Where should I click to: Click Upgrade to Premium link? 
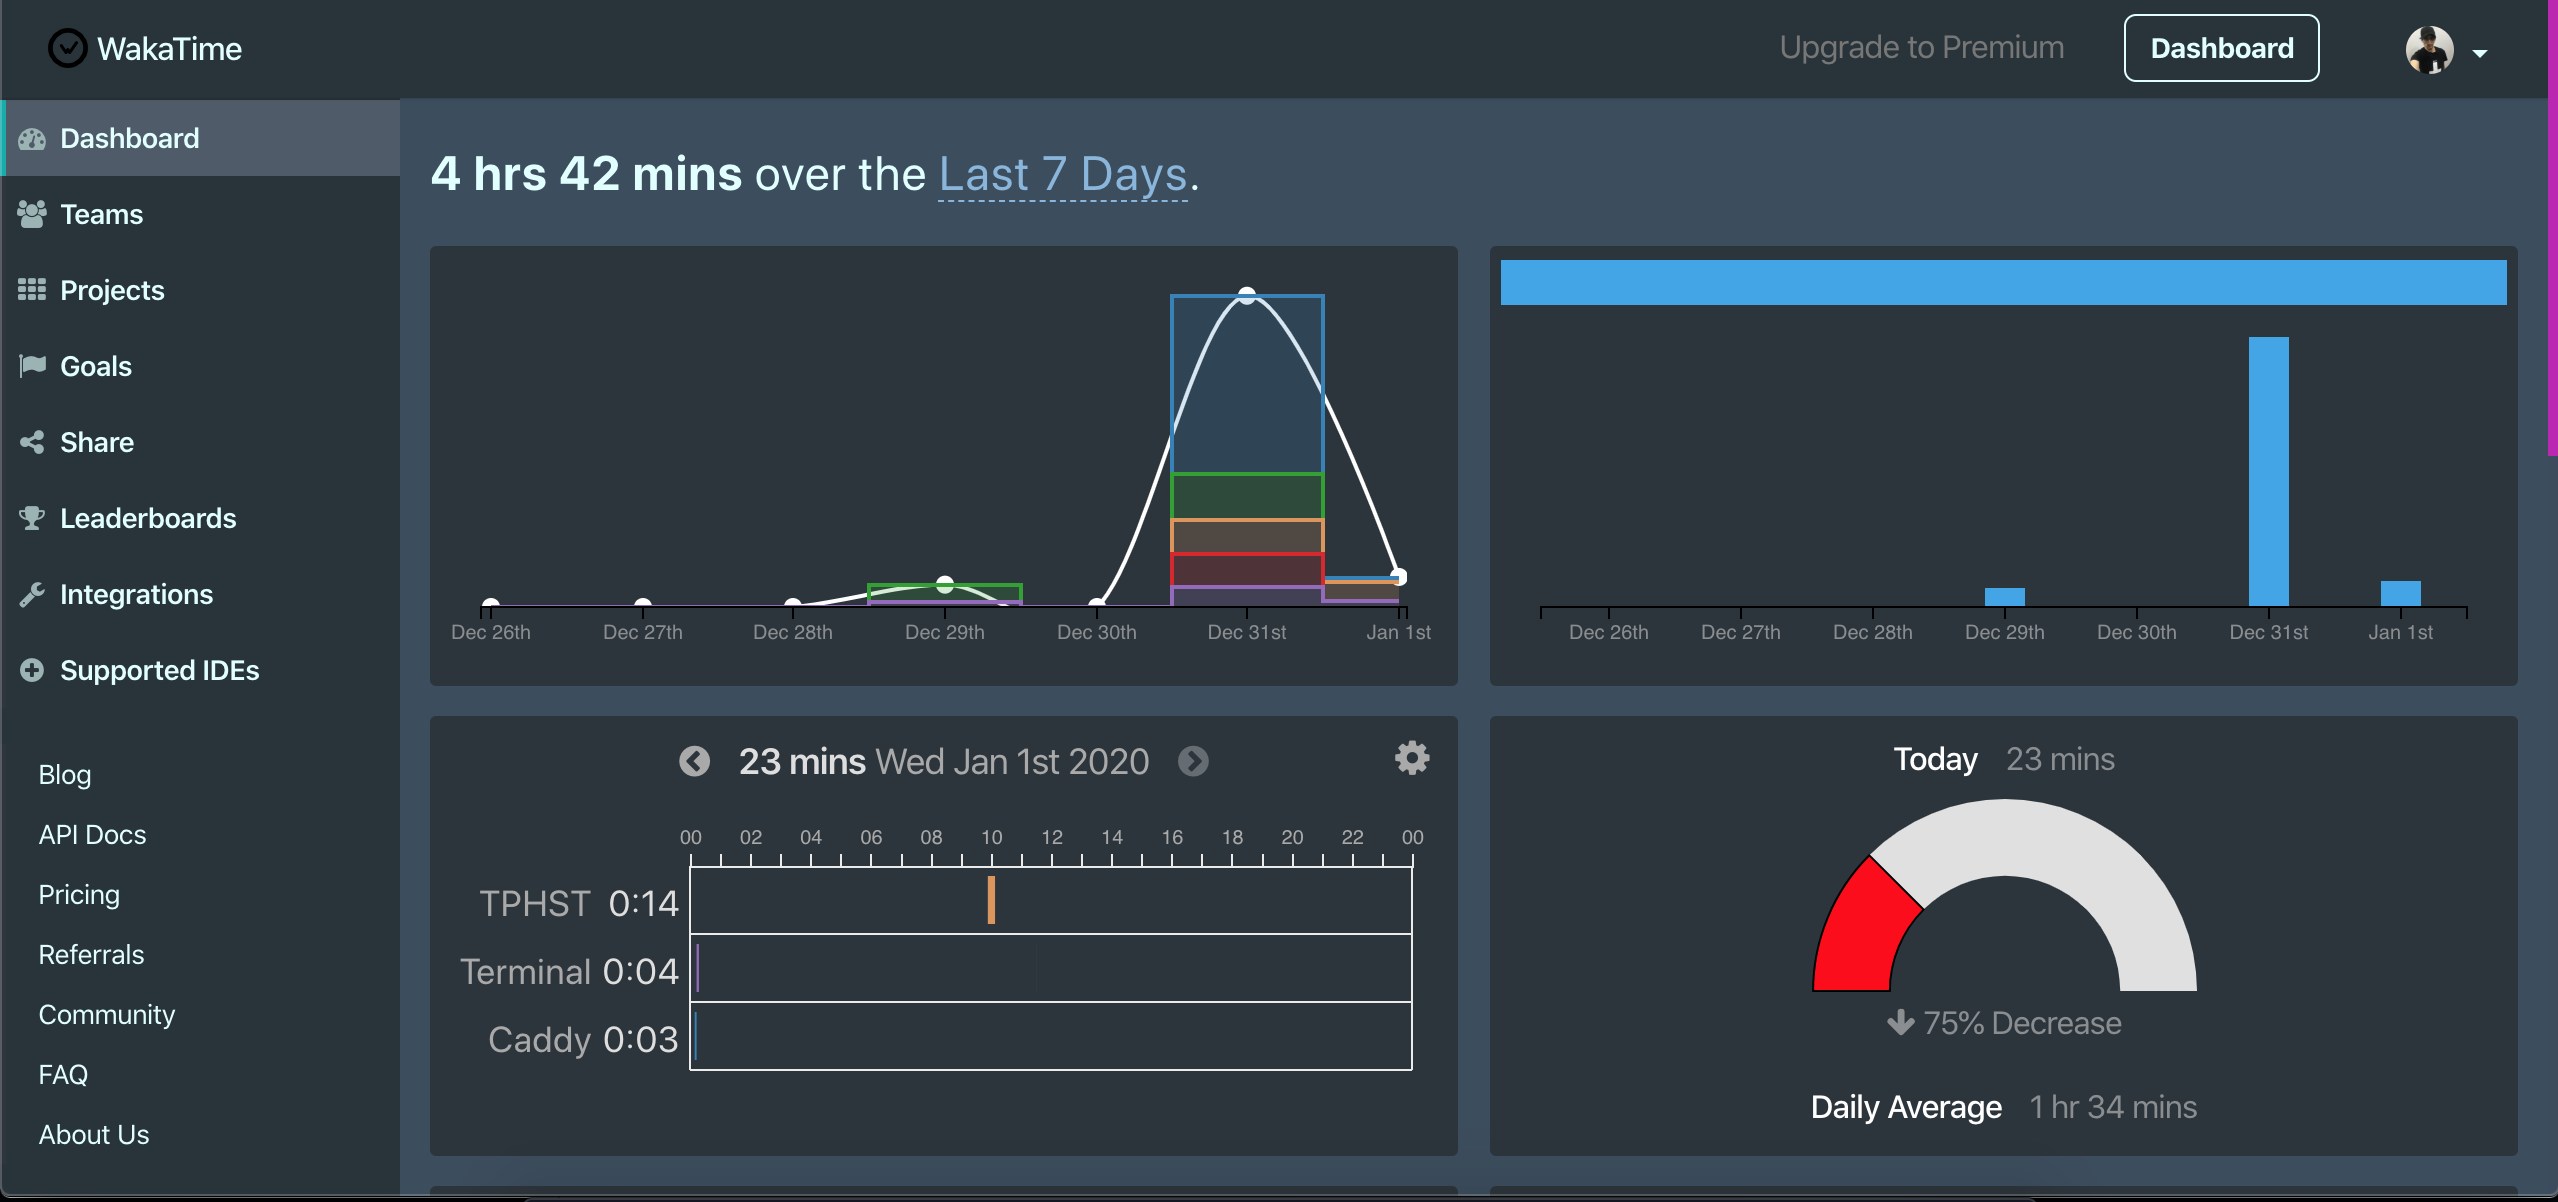[1921, 48]
